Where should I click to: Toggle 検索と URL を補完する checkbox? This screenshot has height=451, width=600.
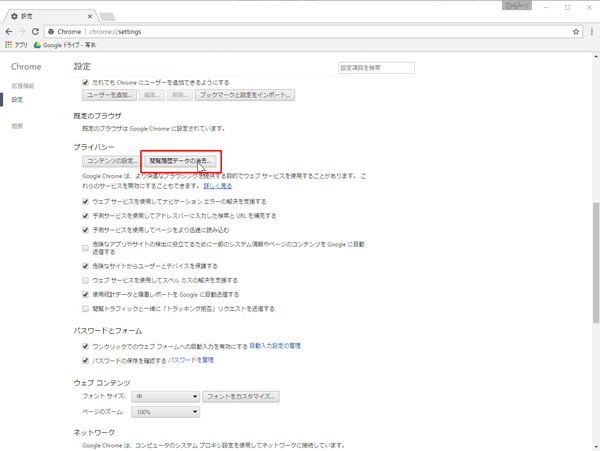coord(85,216)
